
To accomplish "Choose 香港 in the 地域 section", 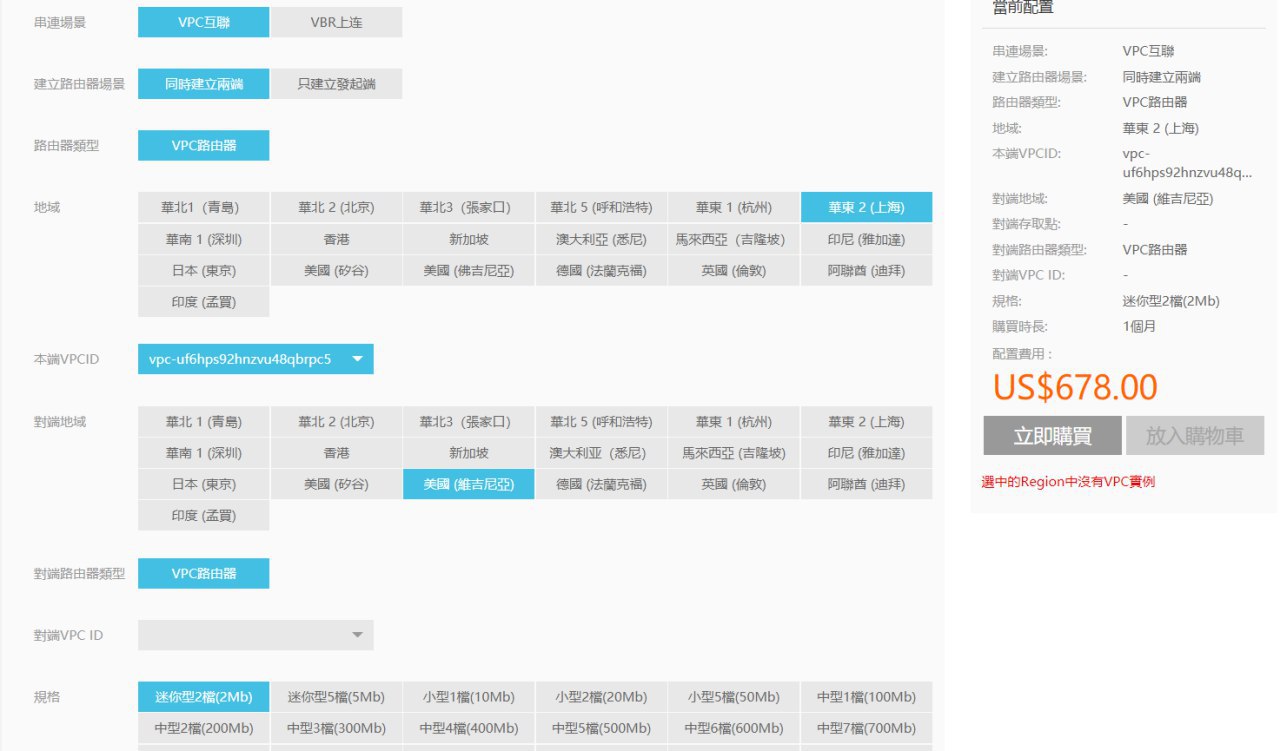I will [x=336, y=240].
